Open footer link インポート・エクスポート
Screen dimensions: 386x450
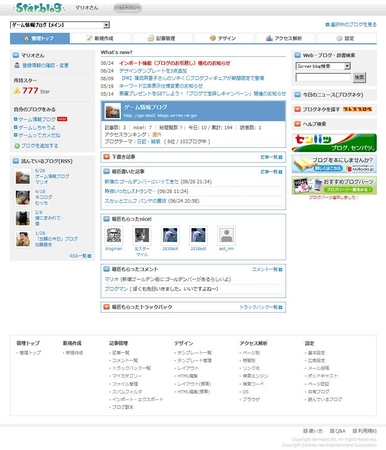point(138,399)
